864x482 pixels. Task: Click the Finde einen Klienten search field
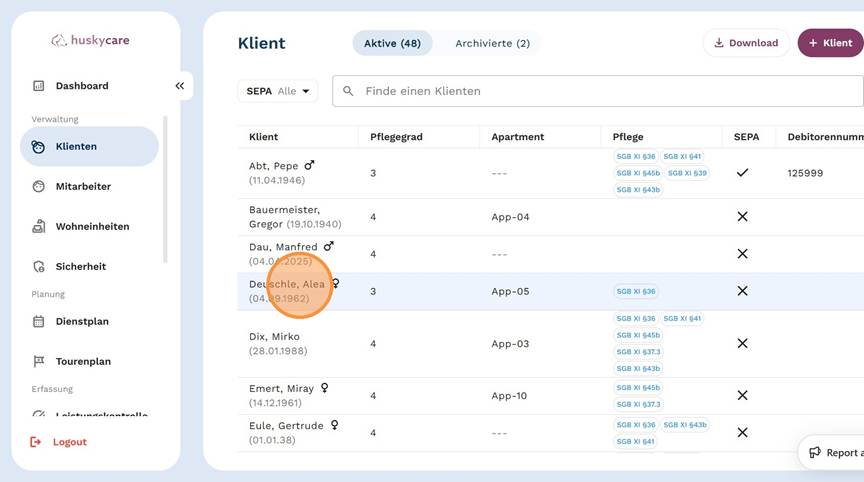[598, 91]
